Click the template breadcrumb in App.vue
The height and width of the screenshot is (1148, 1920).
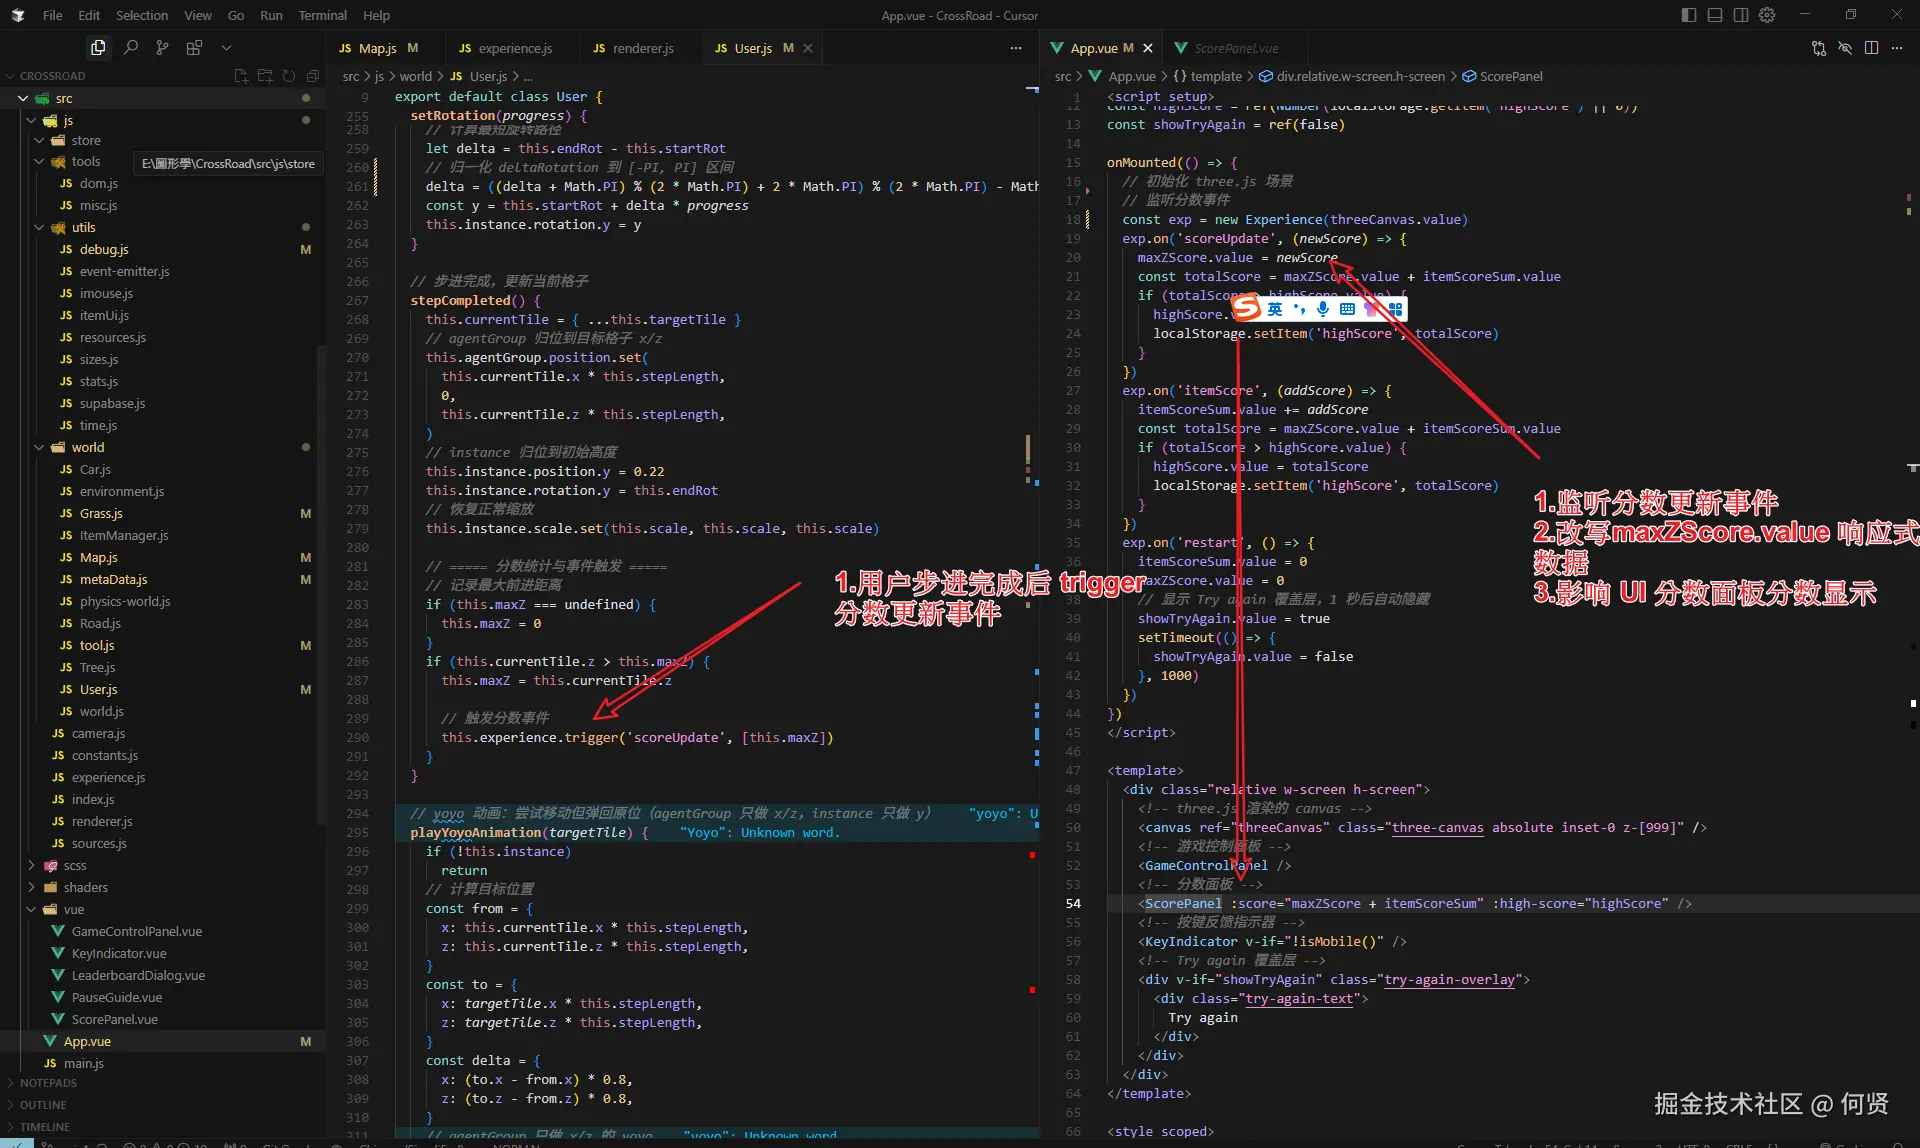pyautogui.click(x=1215, y=76)
